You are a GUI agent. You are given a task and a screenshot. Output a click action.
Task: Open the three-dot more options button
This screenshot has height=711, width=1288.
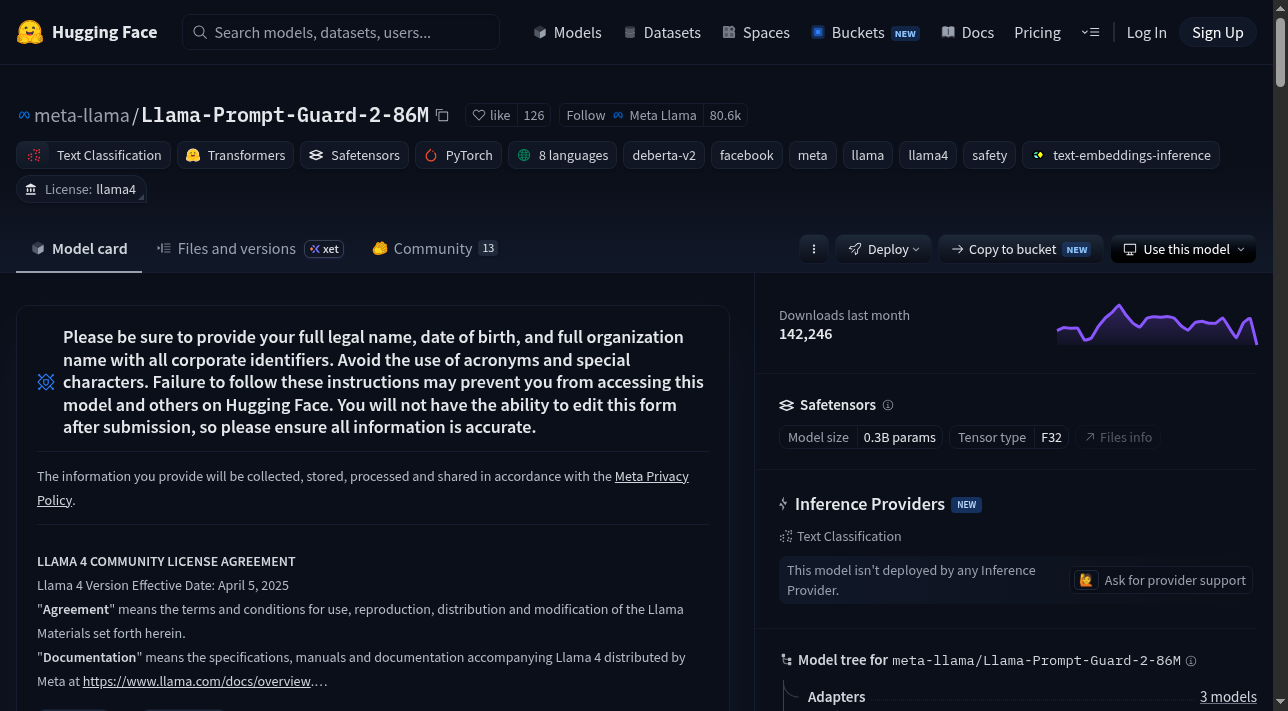(x=814, y=249)
